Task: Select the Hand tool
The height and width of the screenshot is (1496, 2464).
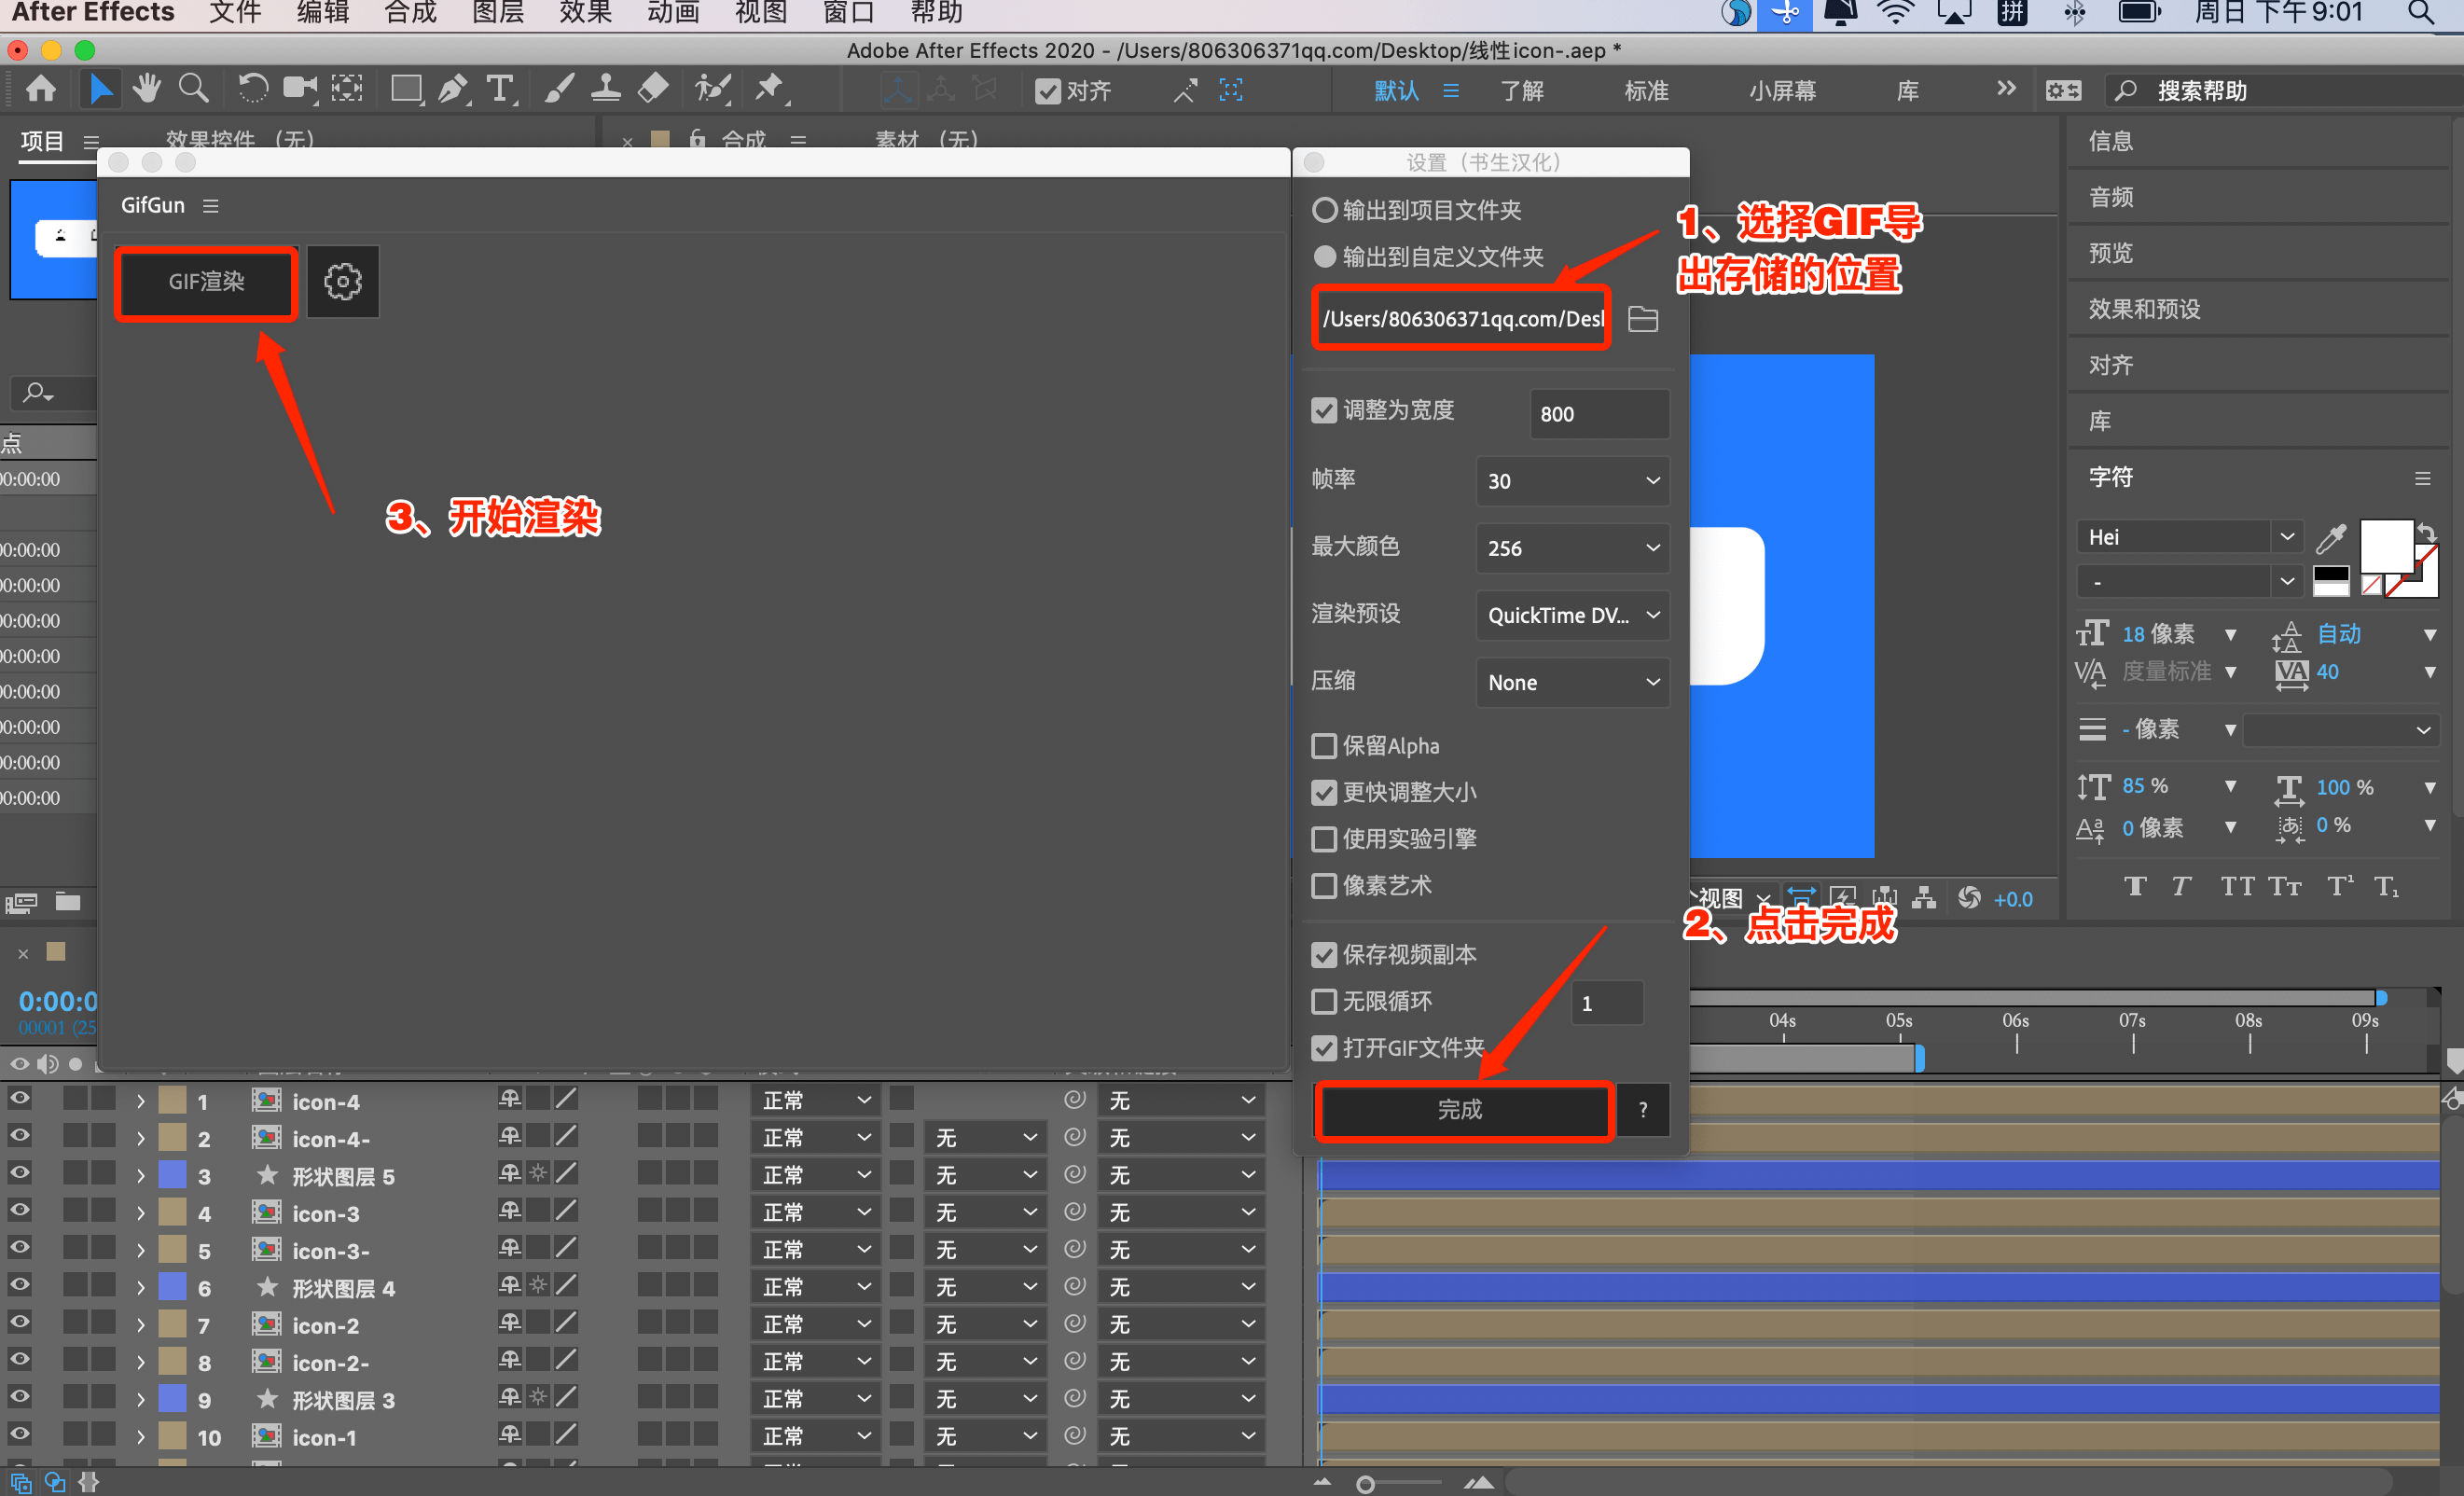Action: tap(147, 90)
